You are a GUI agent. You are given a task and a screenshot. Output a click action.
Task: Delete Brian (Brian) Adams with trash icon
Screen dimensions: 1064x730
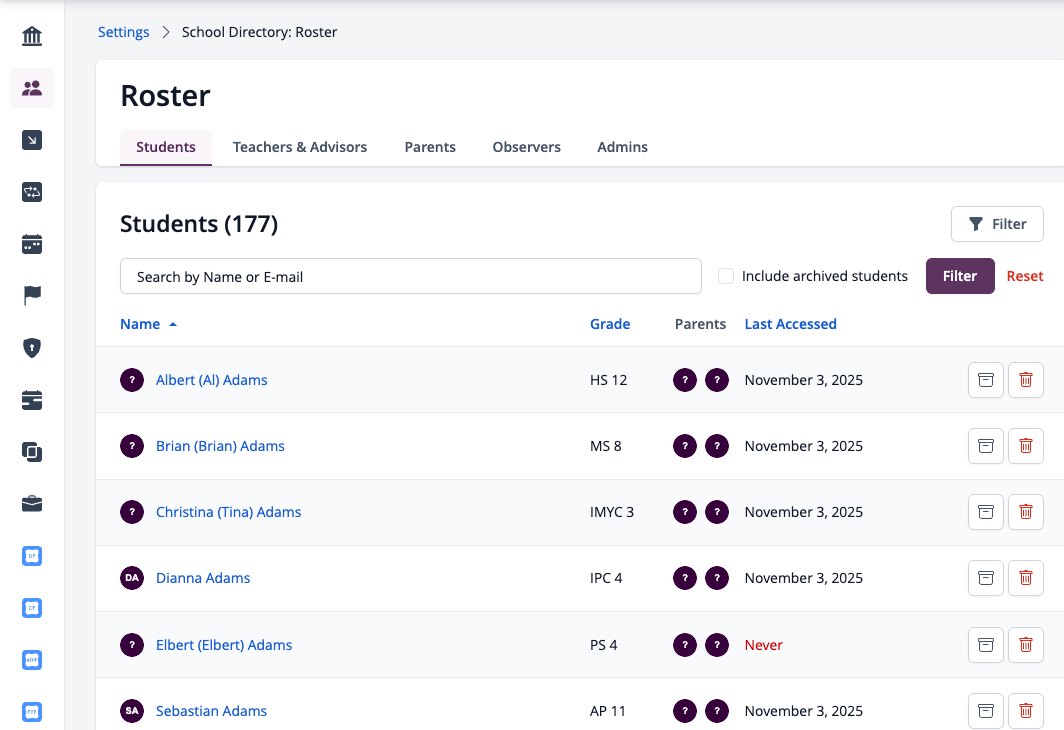(1025, 446)
